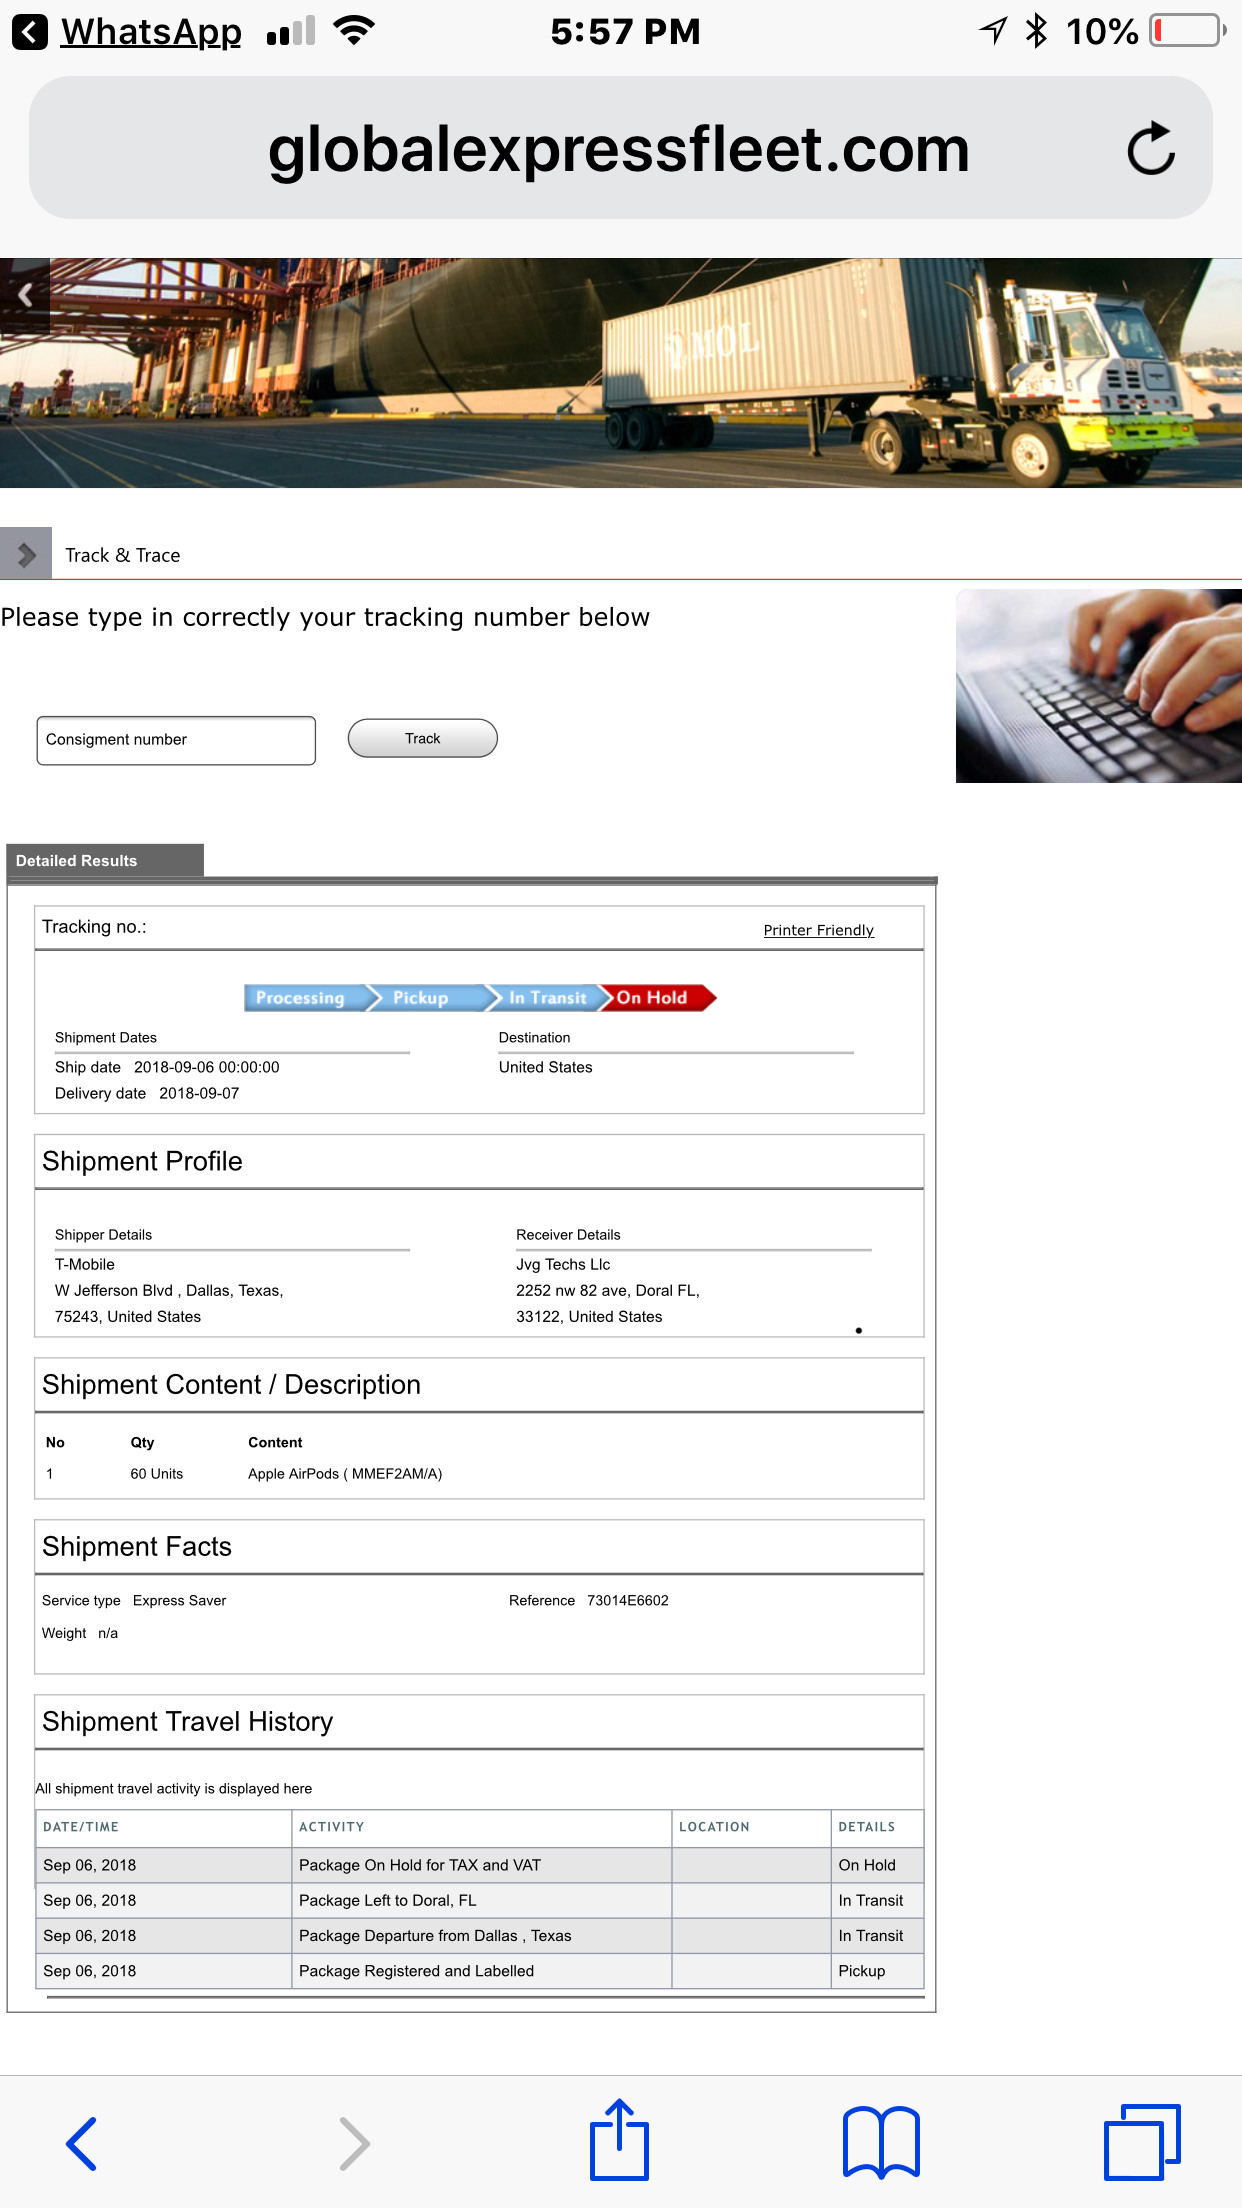Tap delivery date 2018-09-07
1242x2208 pixels.
(x=199, y=1093)
